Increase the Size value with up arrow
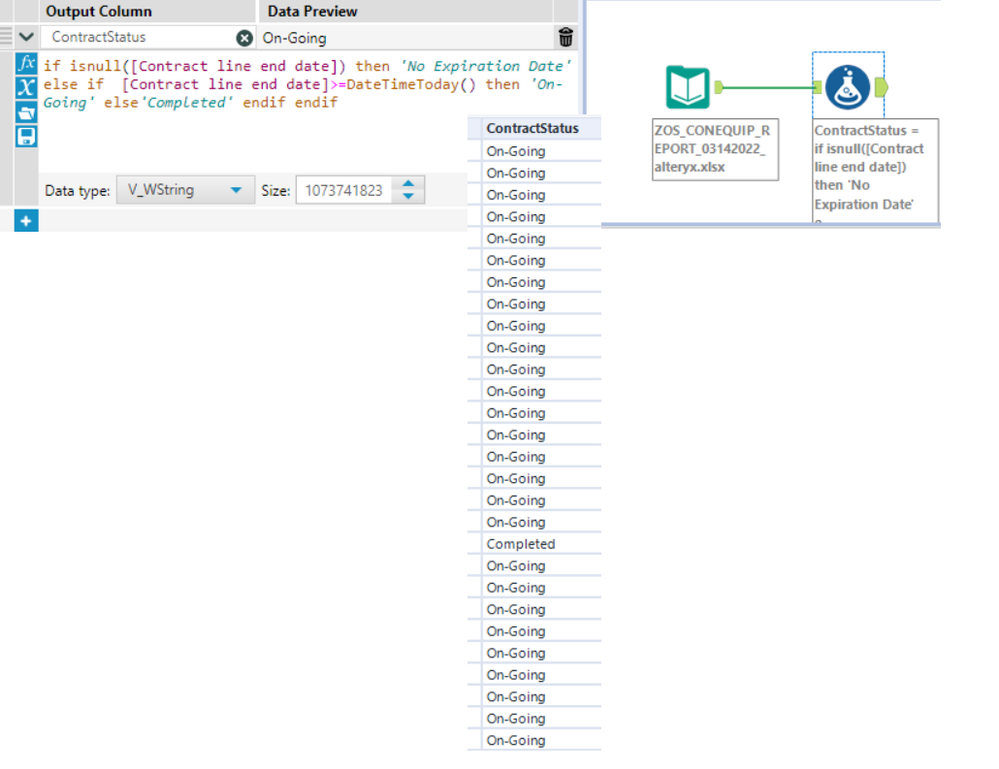The width and height of the screenshot is (999, 769). 408,183
